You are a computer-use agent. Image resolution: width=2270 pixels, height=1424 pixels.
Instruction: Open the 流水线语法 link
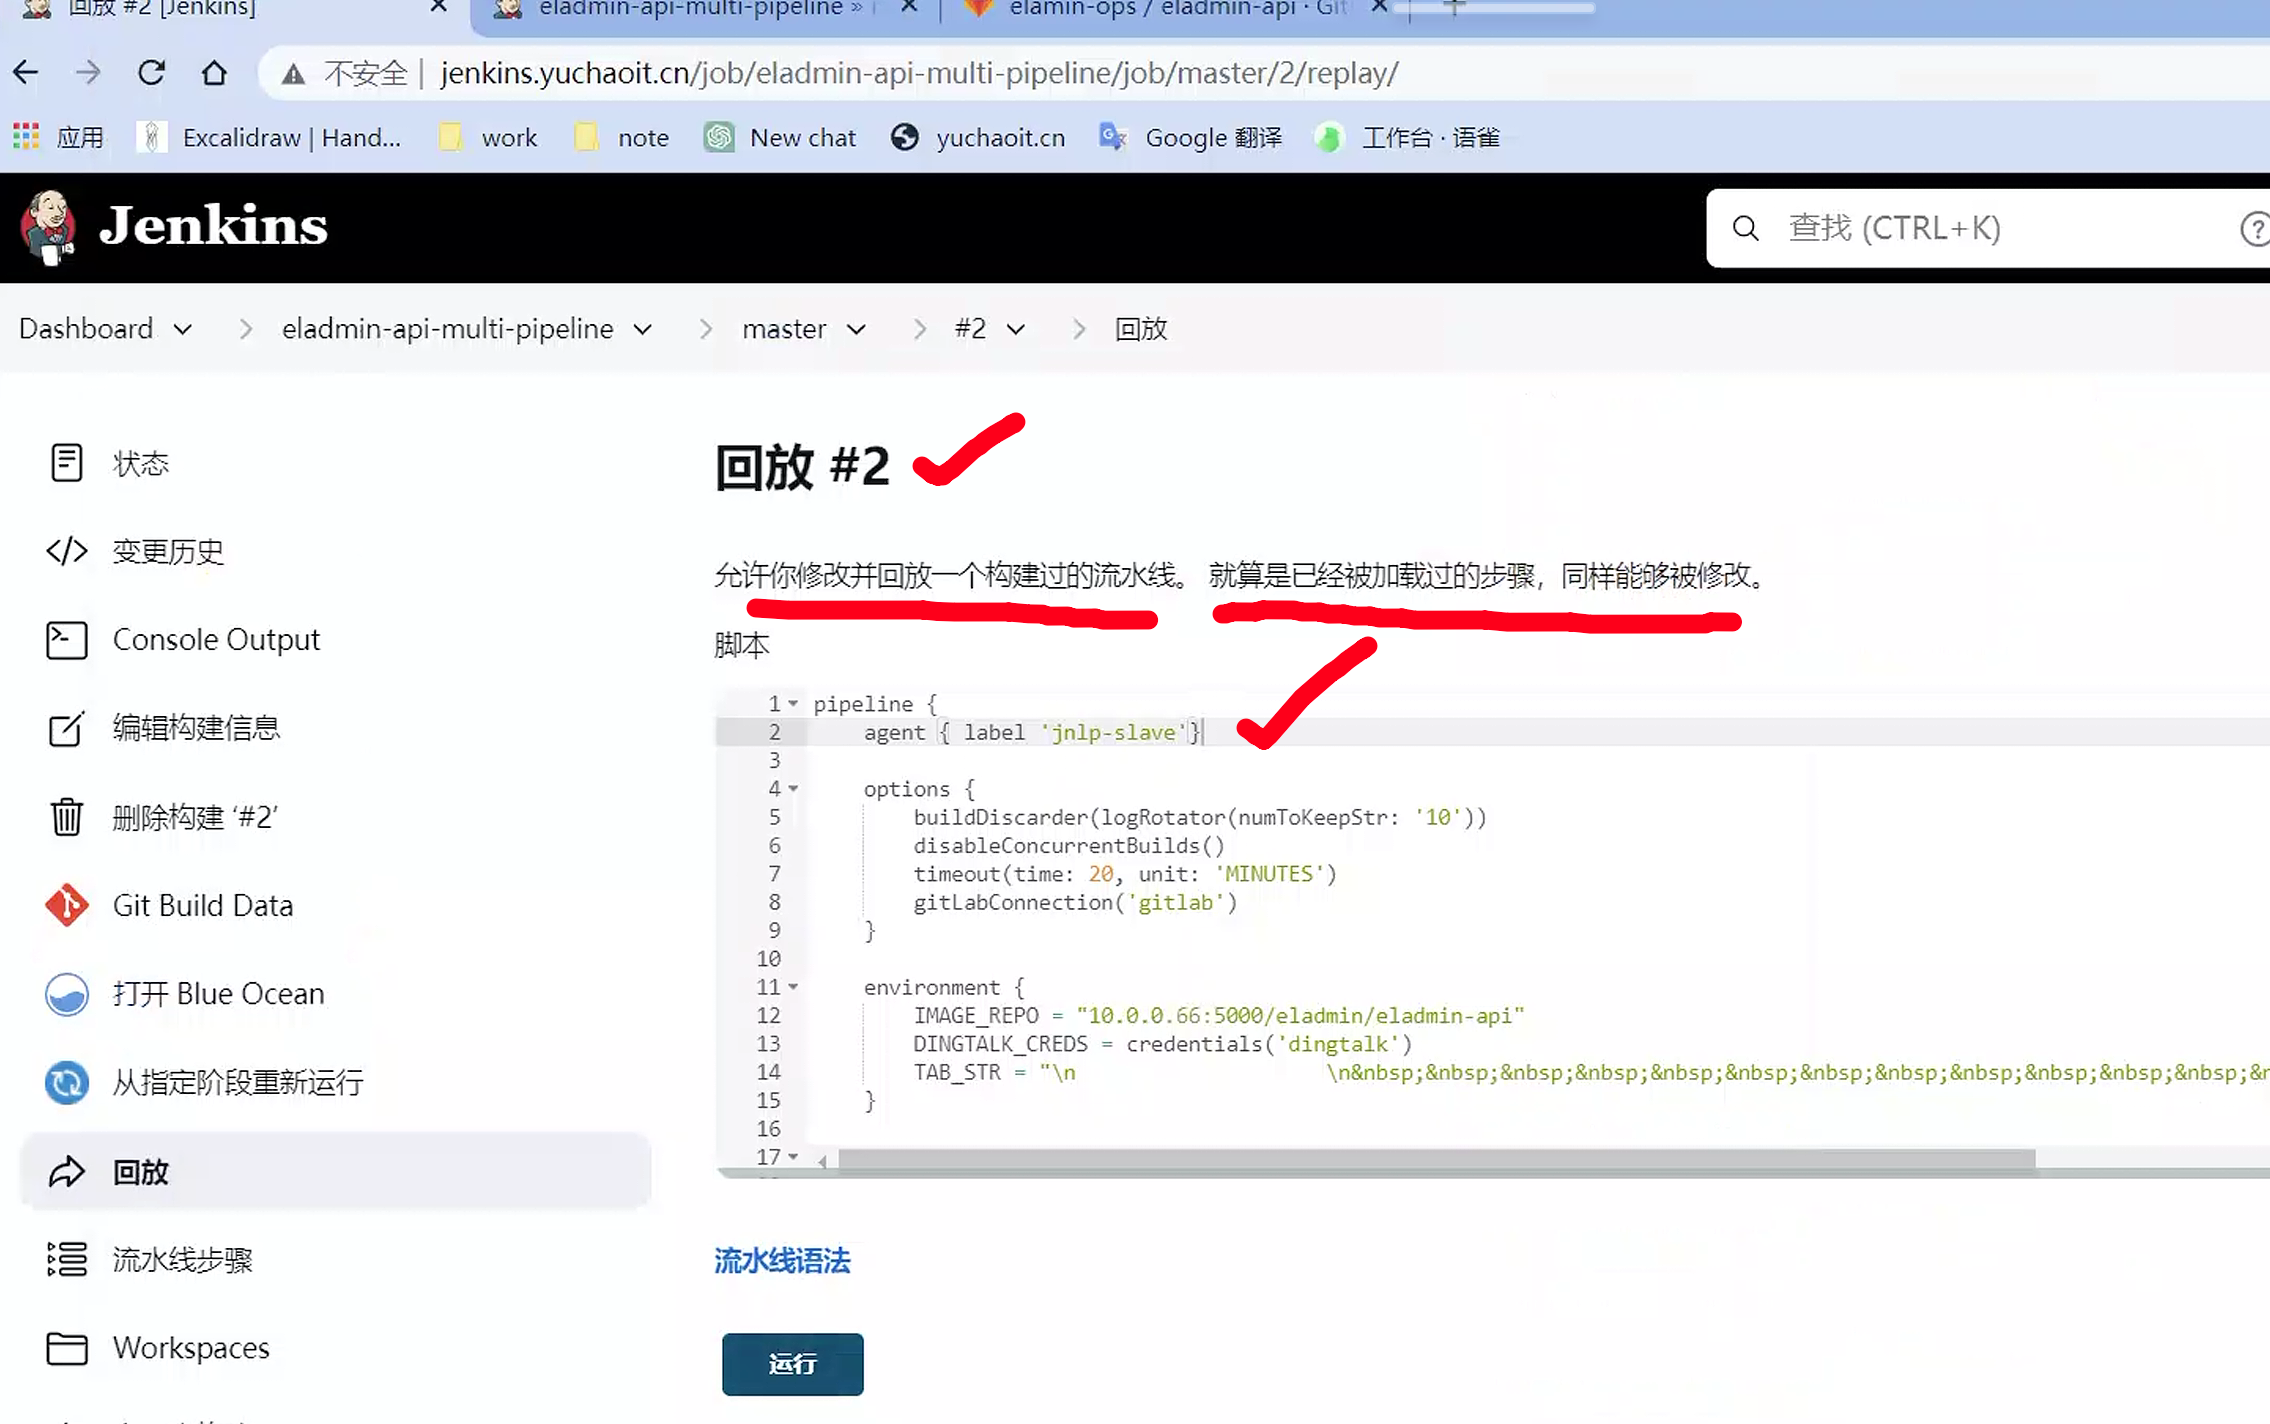pos(782,1261)
